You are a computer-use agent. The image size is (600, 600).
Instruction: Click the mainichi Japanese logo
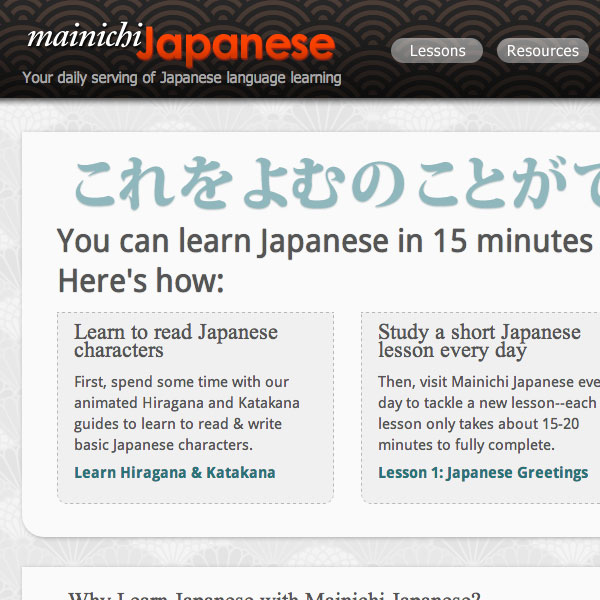181,43
